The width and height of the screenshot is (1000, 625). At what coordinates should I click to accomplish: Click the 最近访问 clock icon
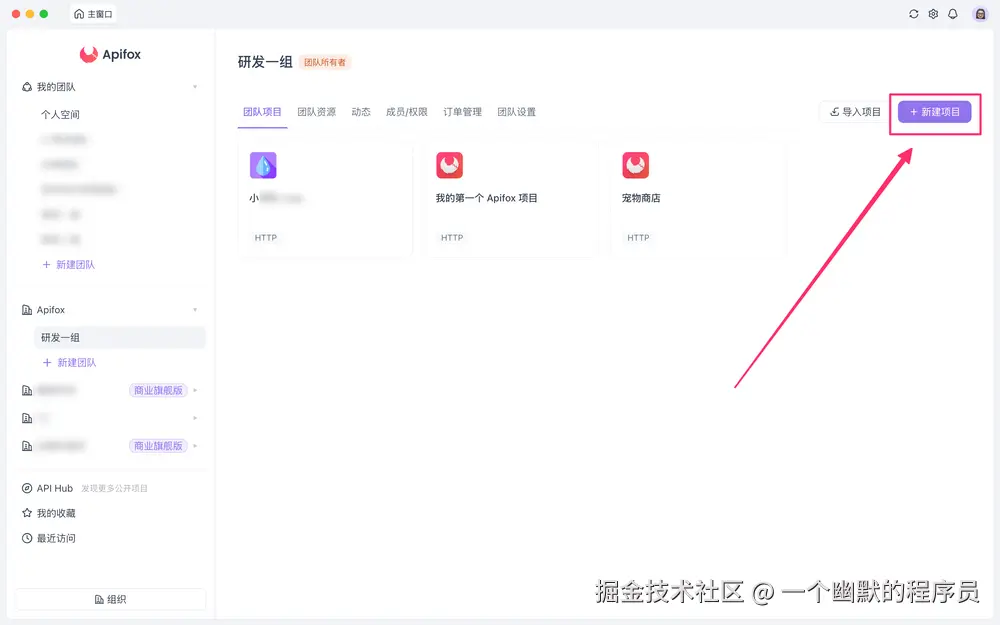[27, 538]
